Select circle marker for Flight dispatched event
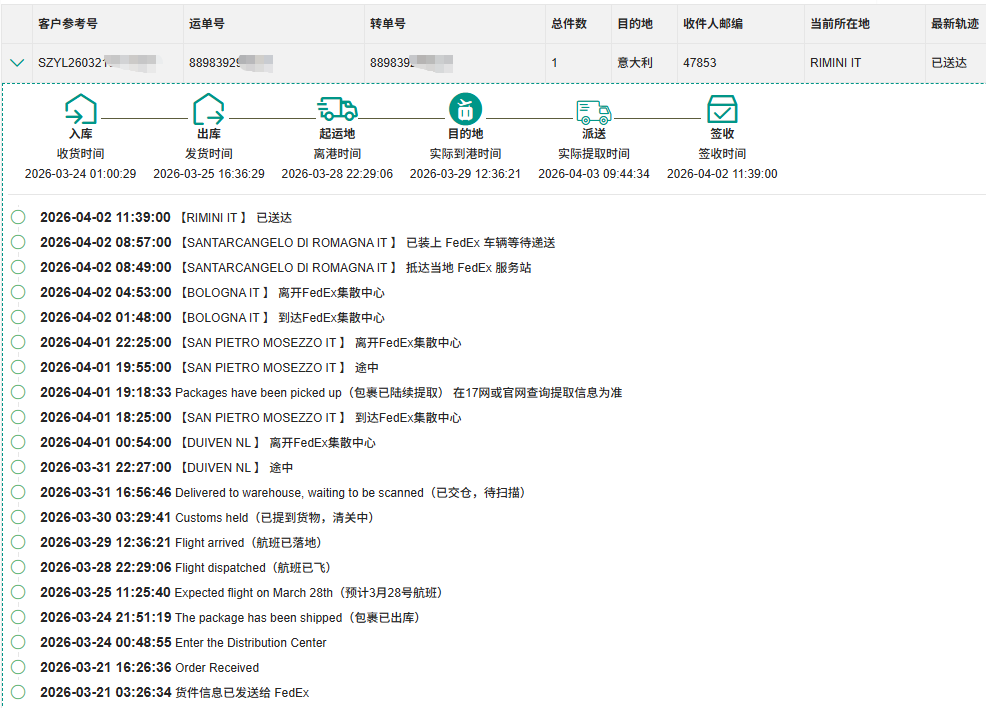Viewport: 986px width, 708px height. 18,567
